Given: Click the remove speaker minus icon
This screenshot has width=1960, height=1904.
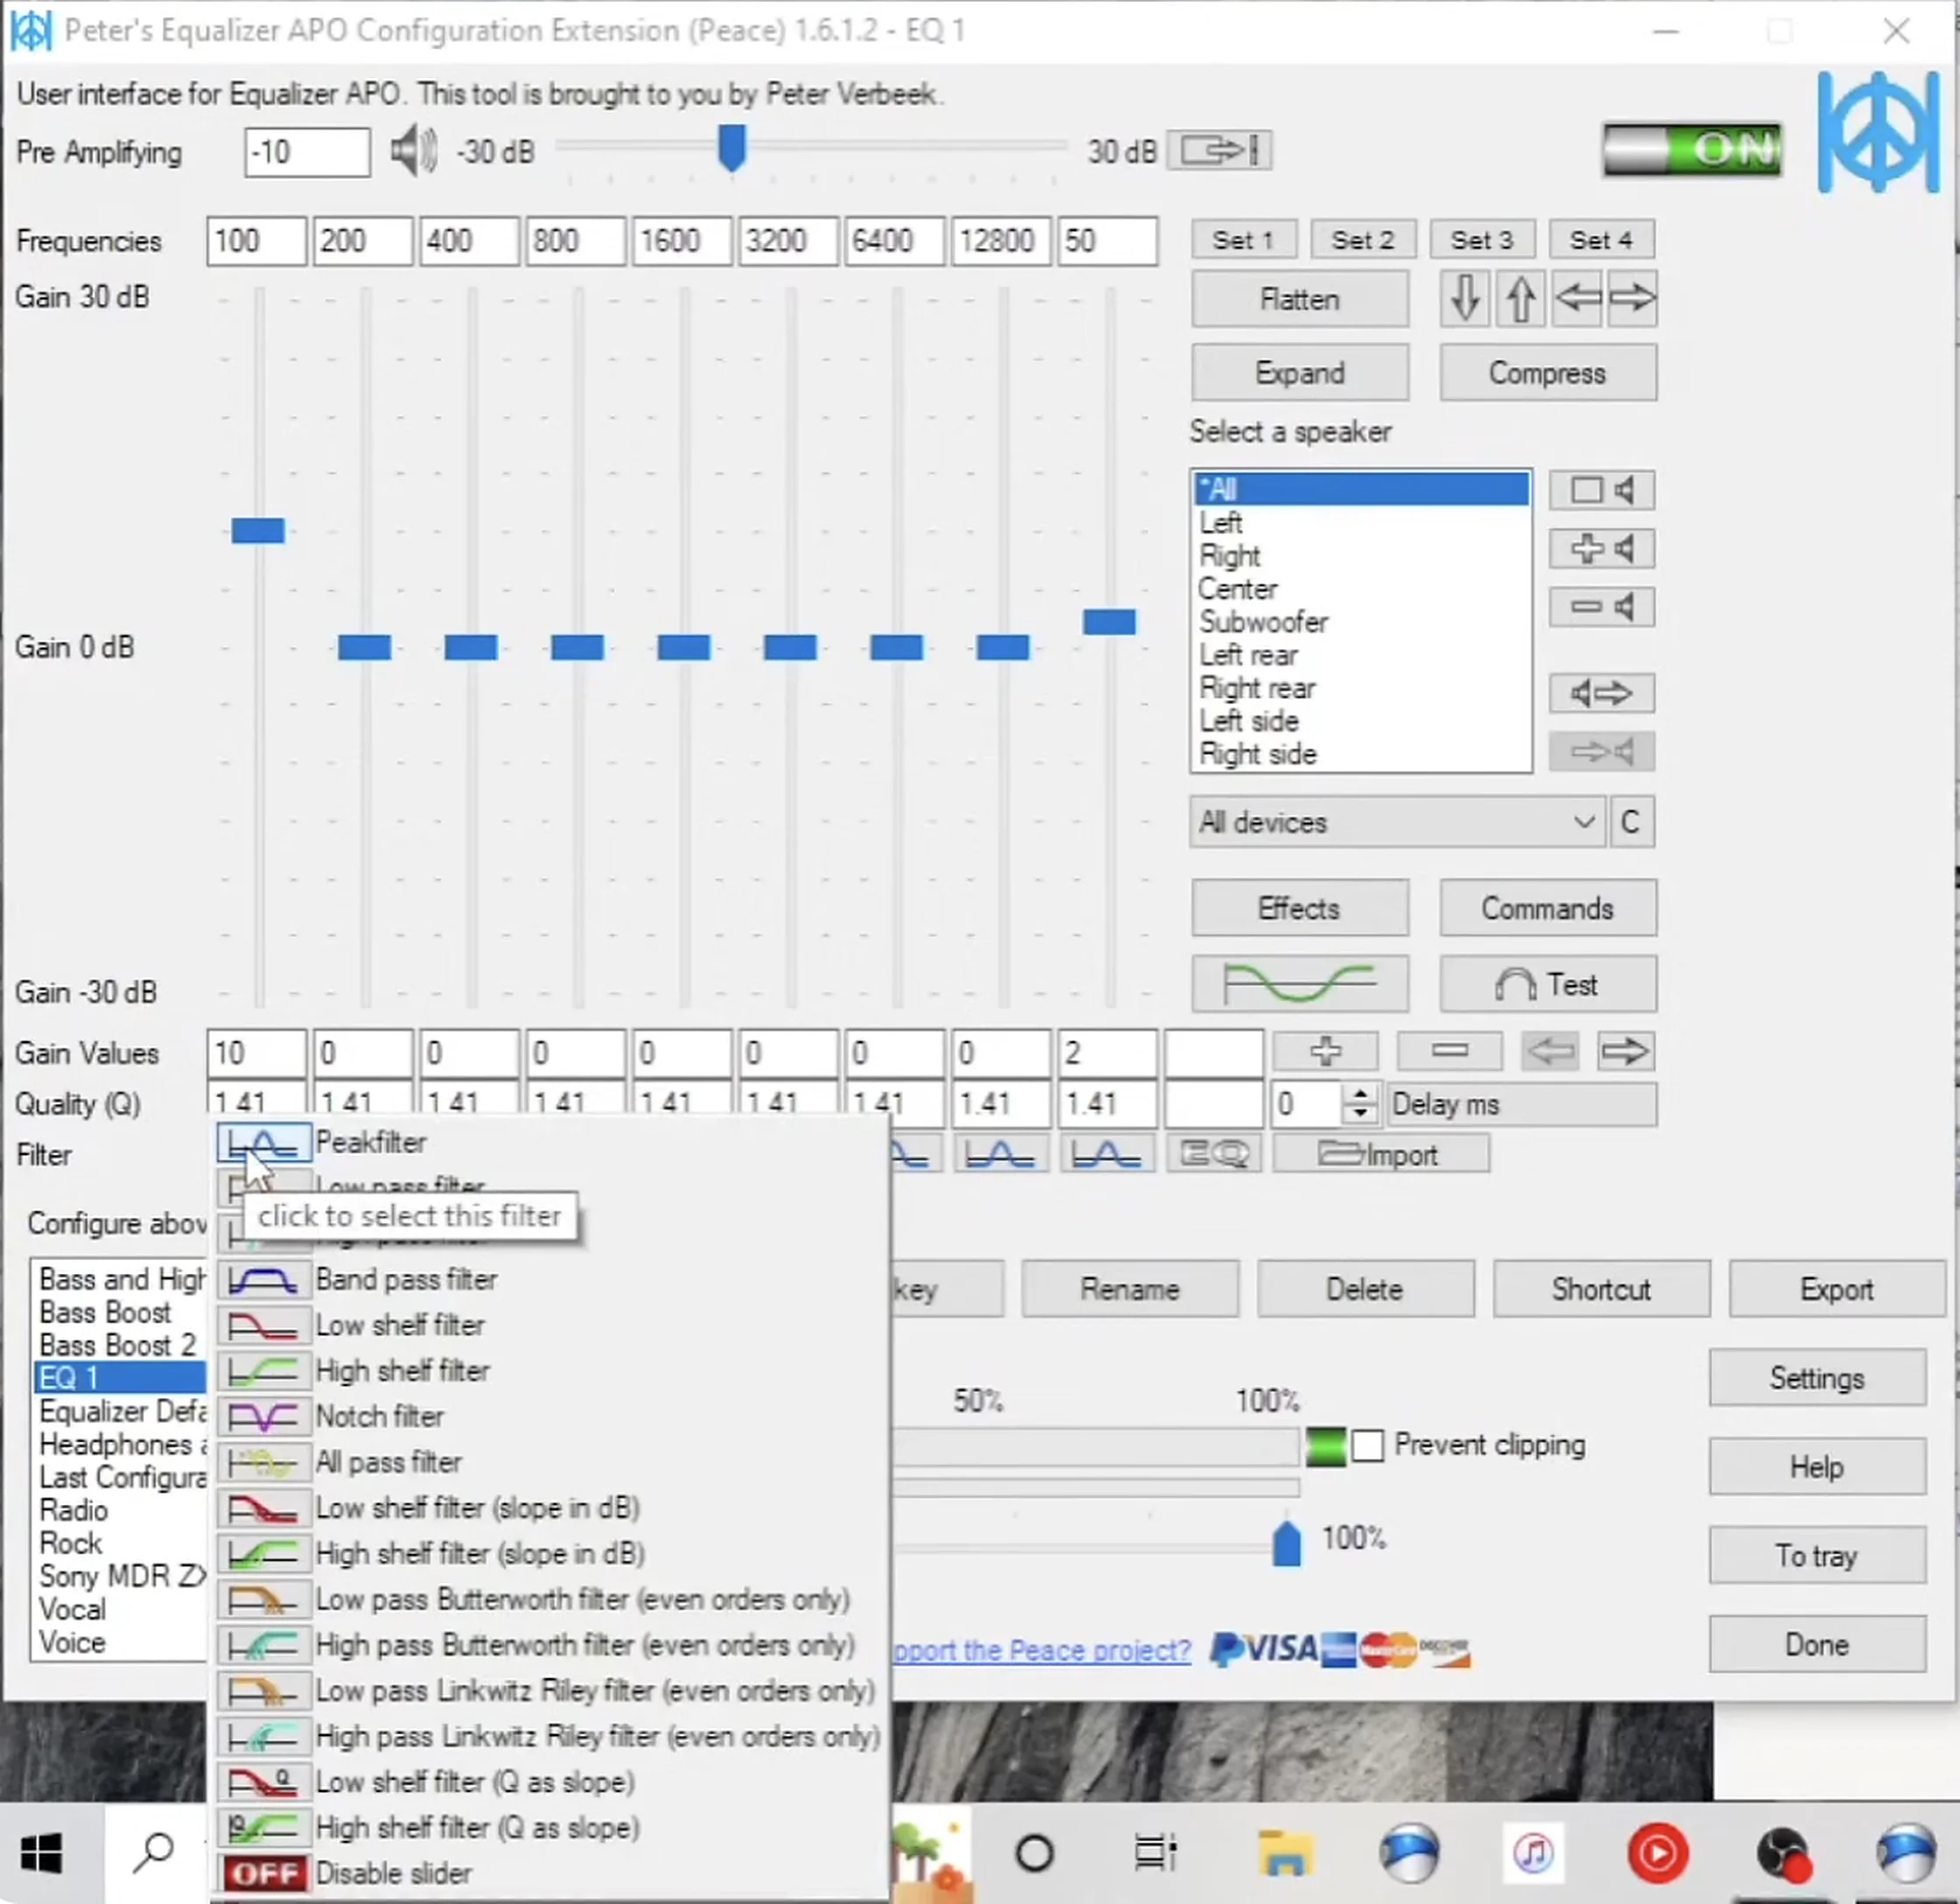Looking at the screenshot, I should pyautogui.click(x=1601, y=607).
